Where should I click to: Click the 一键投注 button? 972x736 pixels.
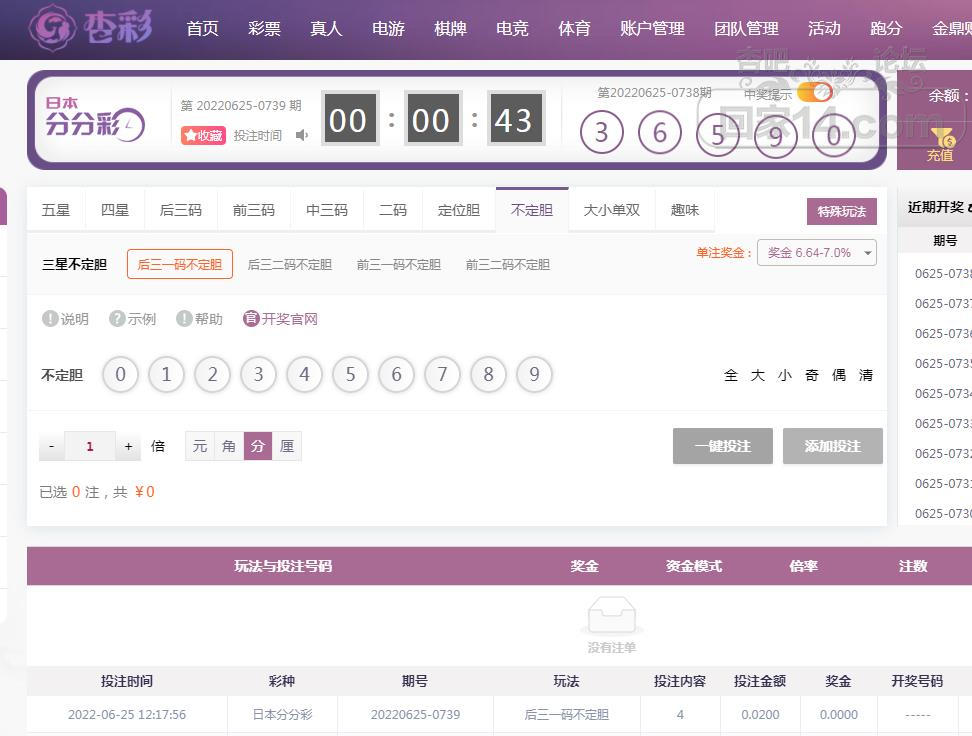[x=722, y=446]
